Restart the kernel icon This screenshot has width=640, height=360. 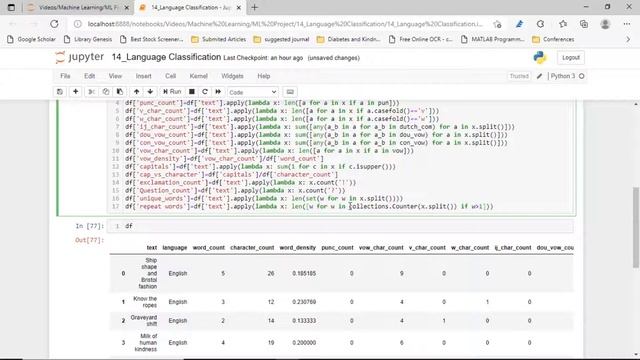(205, 92)
